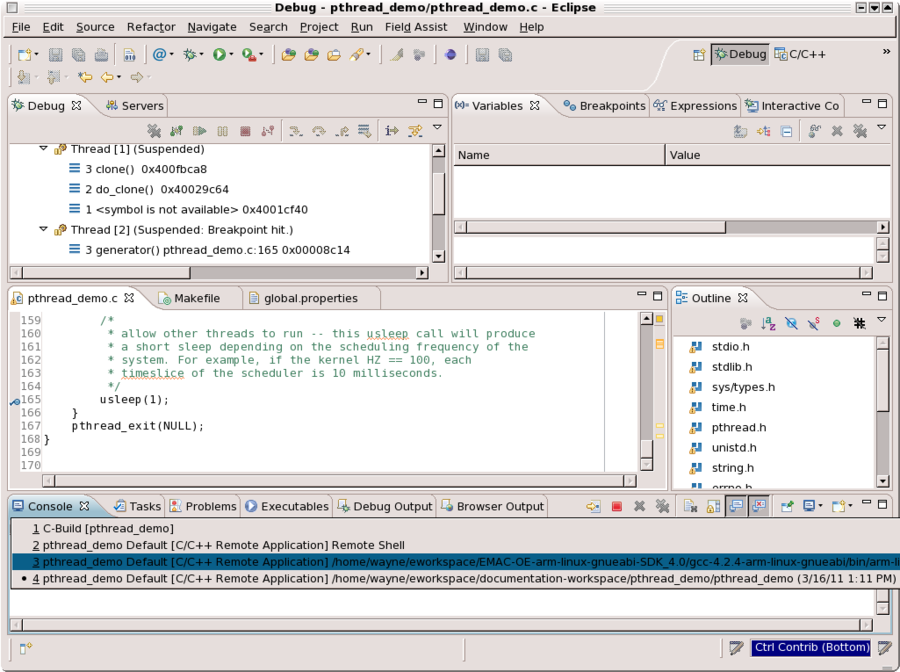Open the Variables view menu arrow

click(x=880, y=130)
